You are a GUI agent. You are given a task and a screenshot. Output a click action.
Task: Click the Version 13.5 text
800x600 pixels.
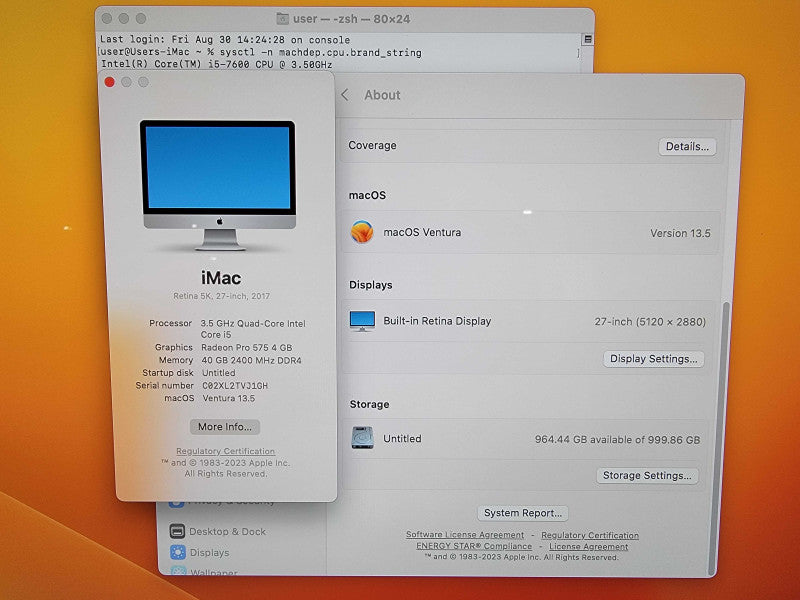680,233
